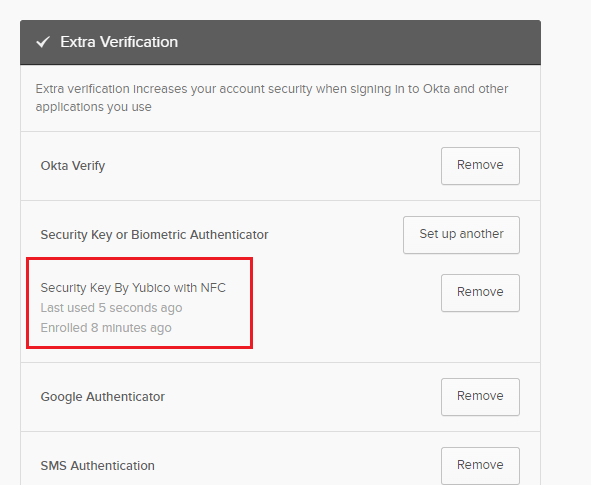
Task: Remove the Okta Verify factor
Action: 480,166
